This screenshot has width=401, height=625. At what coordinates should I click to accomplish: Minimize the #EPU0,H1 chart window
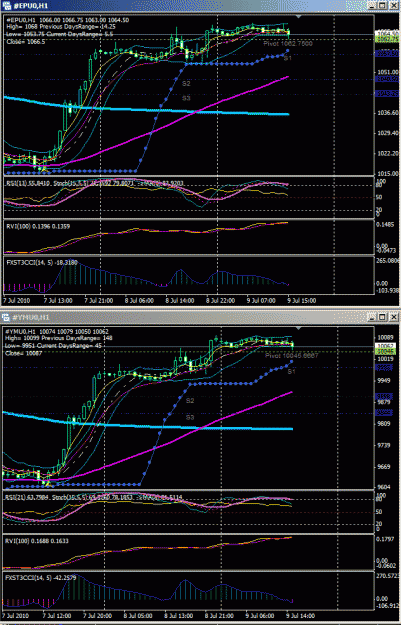pos(372,5)
